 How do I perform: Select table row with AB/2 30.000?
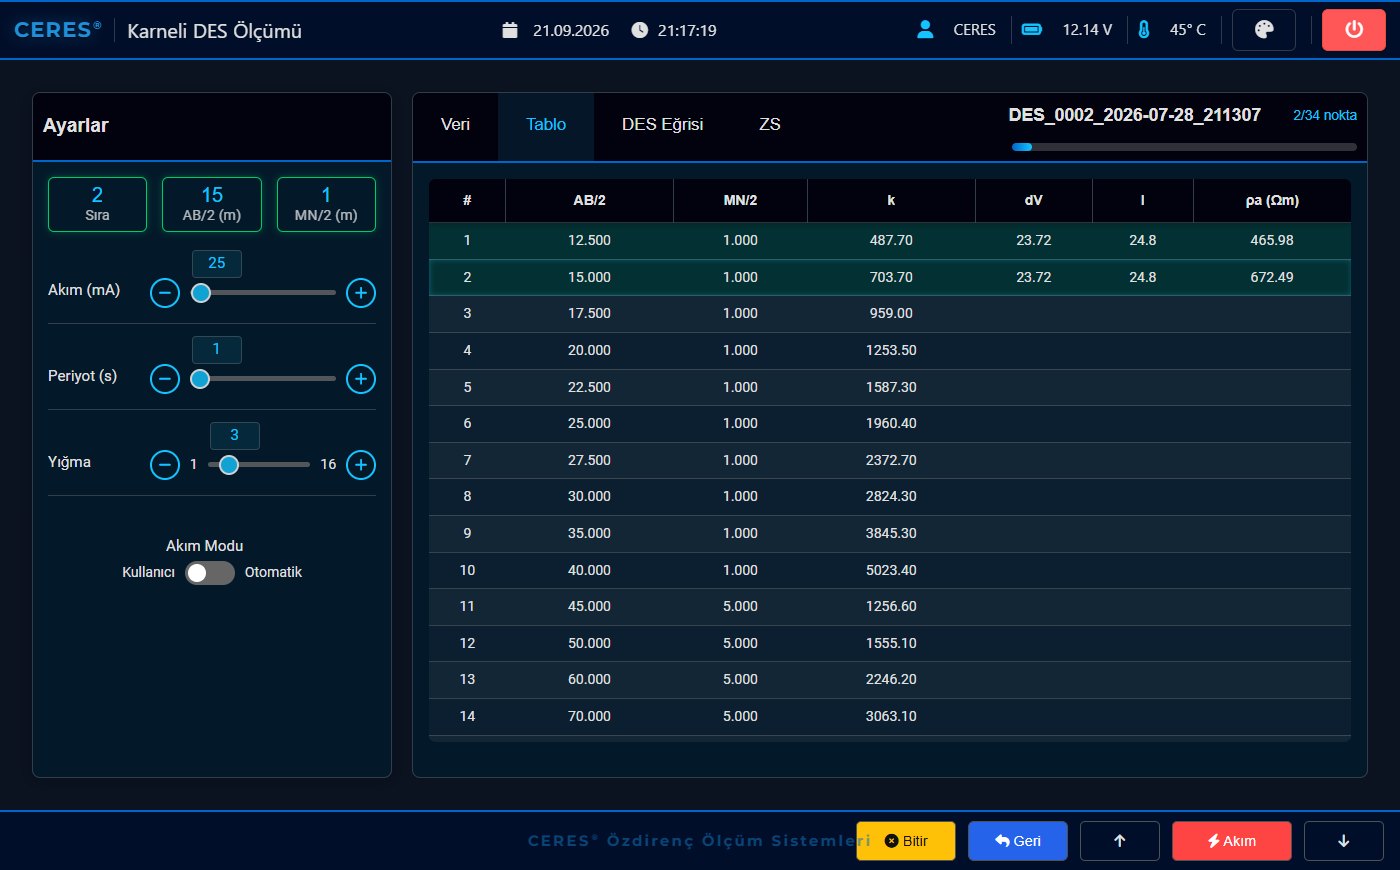[x=890, y=497]
